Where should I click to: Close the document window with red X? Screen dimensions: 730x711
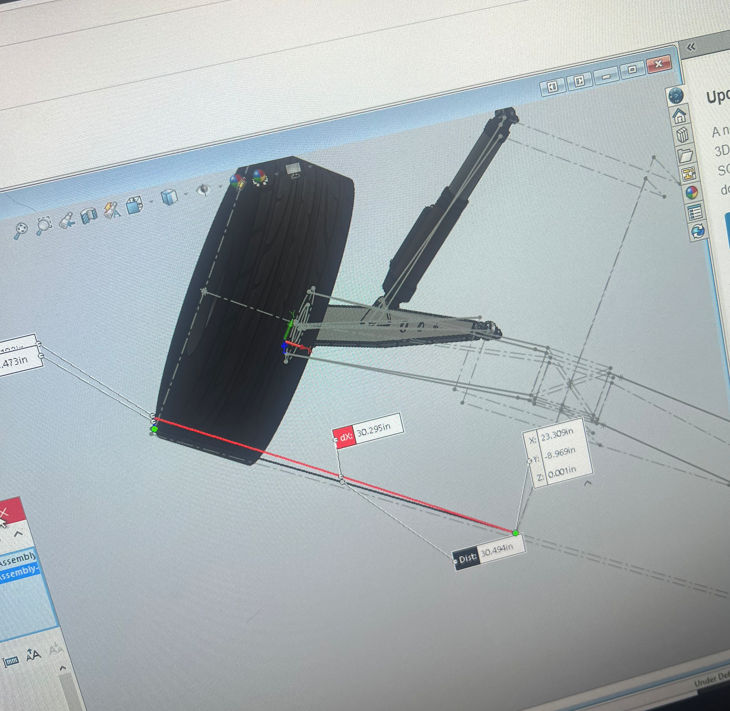(x=658, y=64)
